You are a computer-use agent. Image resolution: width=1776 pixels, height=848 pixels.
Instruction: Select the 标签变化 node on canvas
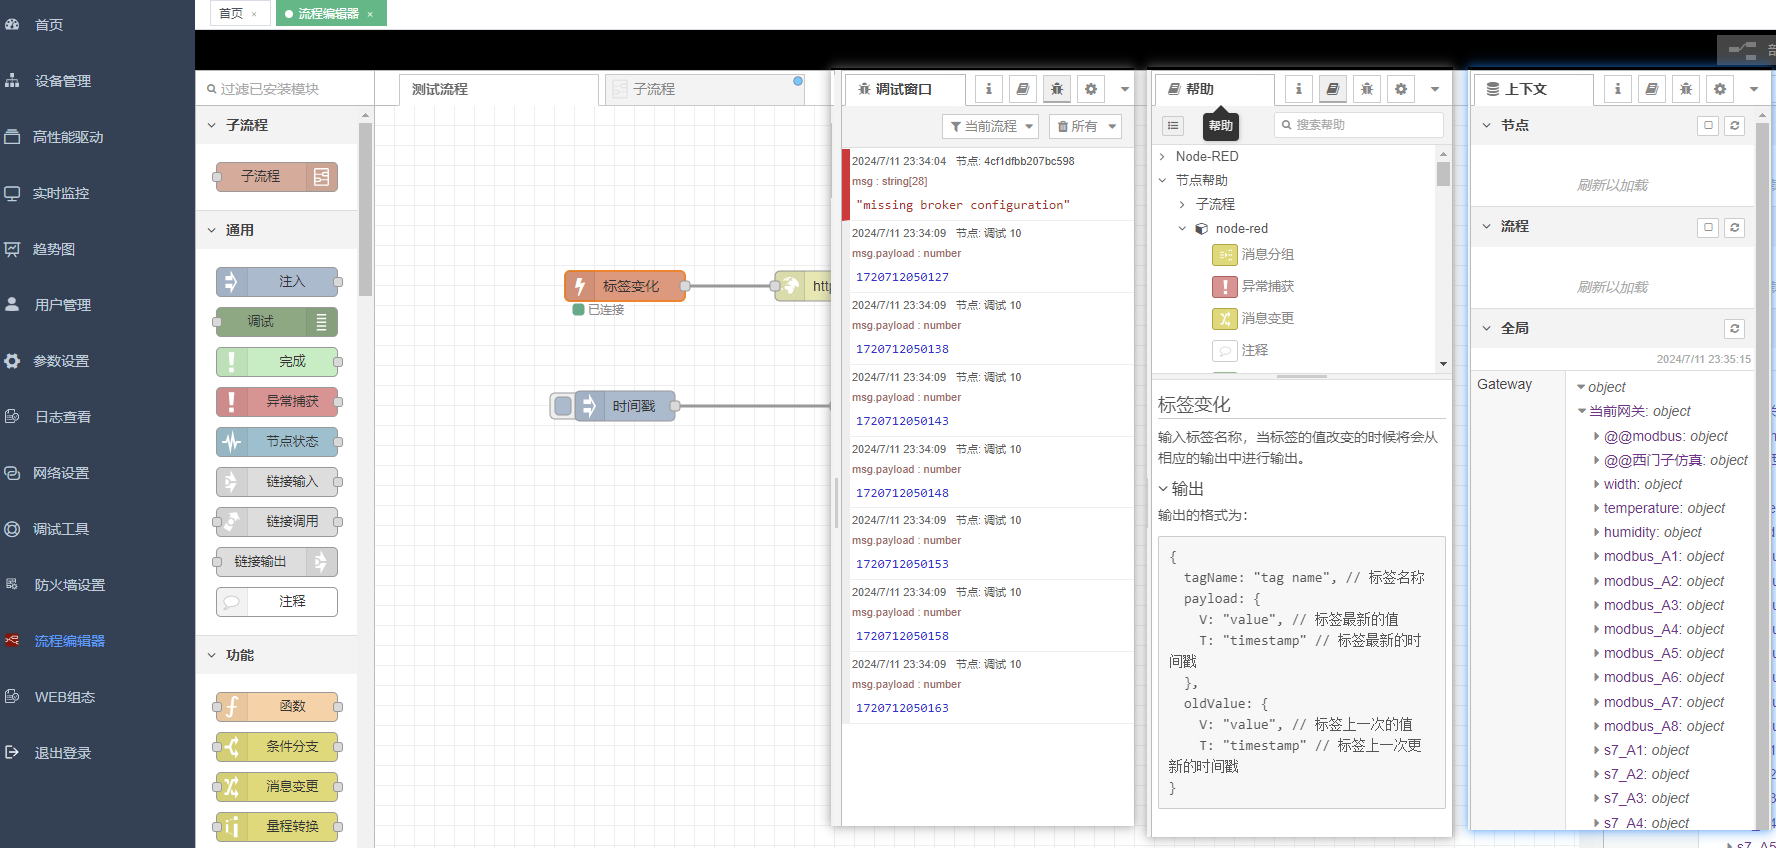coord(625,286)
